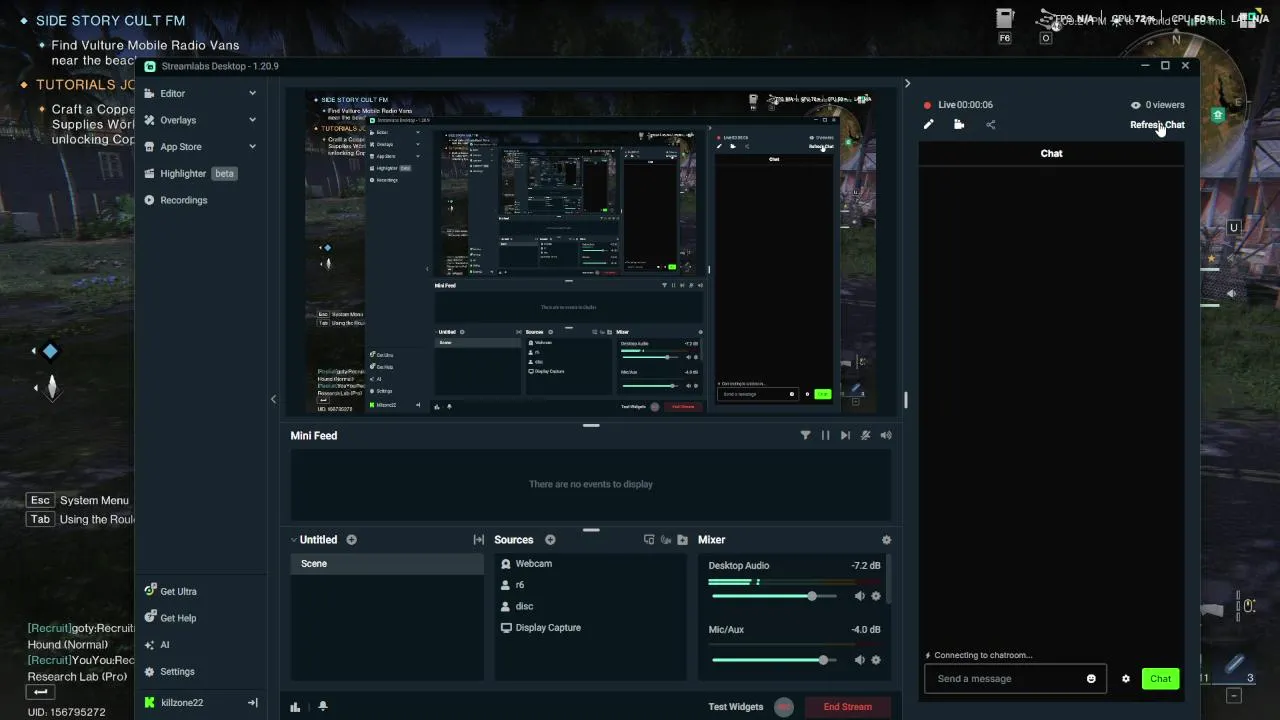This screenshot has width=1280, height=720.
Task: Select the Chat tab
Action: tap(1051, 153)
